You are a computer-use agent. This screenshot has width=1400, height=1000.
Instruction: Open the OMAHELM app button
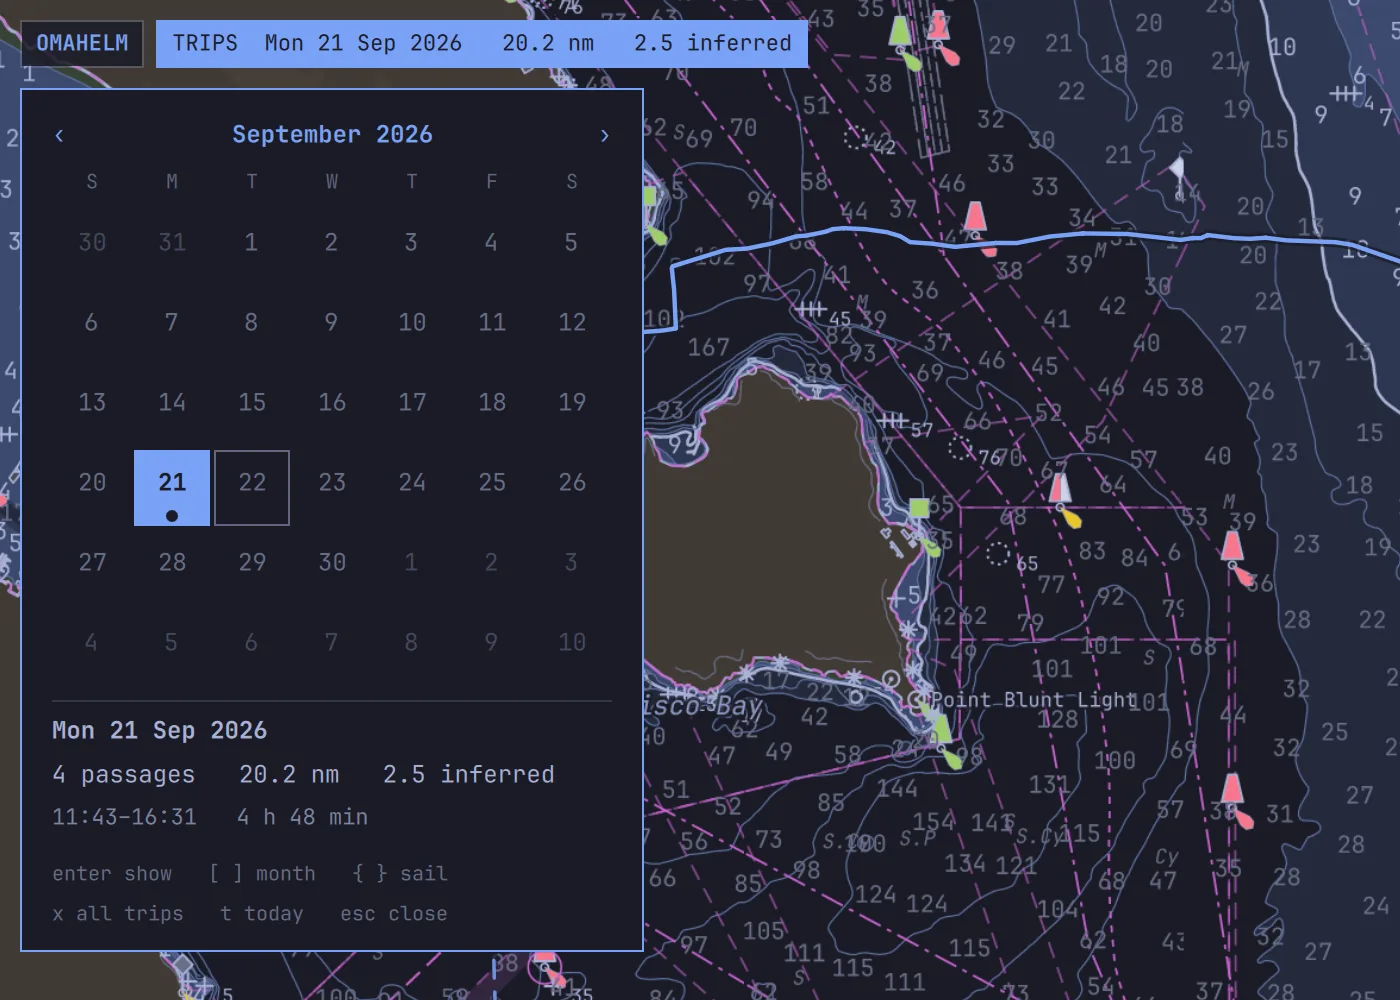pos(82,44)
